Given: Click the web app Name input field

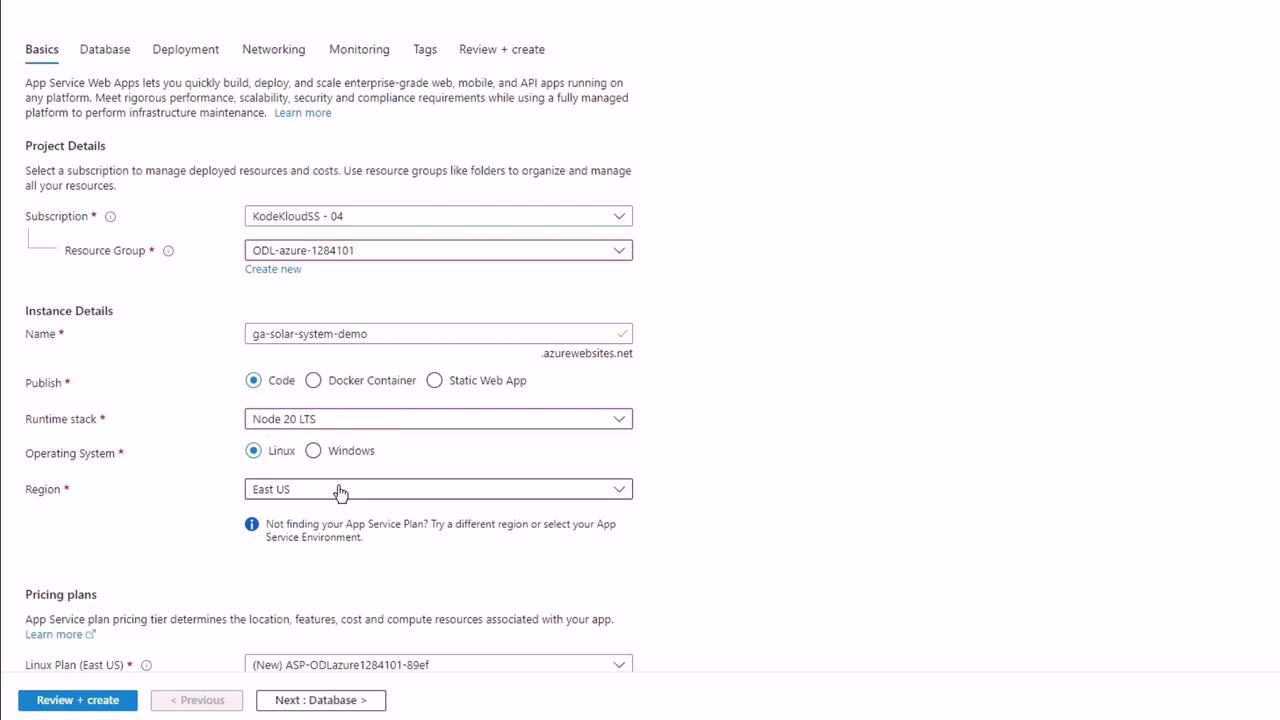Looking at the screenshot, I should (430, 334).
